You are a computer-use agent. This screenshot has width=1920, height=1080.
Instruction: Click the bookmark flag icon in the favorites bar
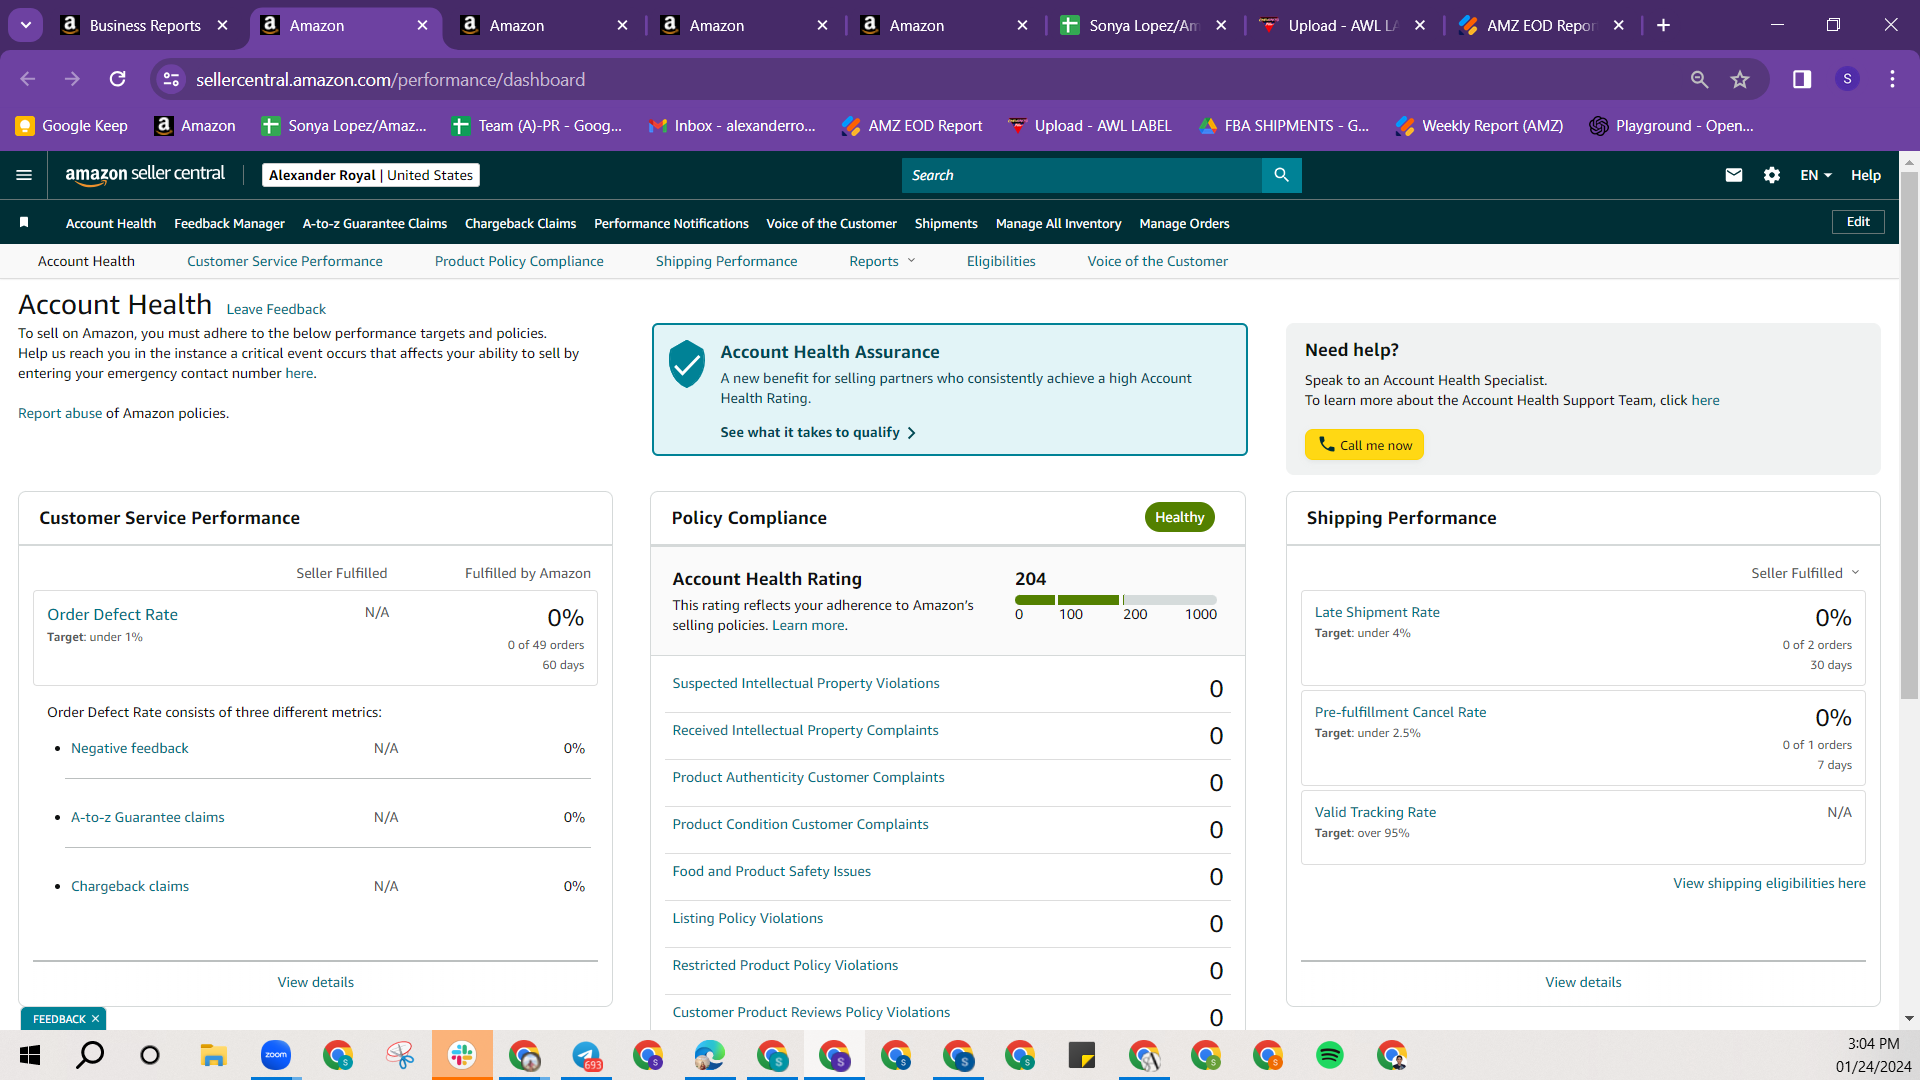[24, 222]
